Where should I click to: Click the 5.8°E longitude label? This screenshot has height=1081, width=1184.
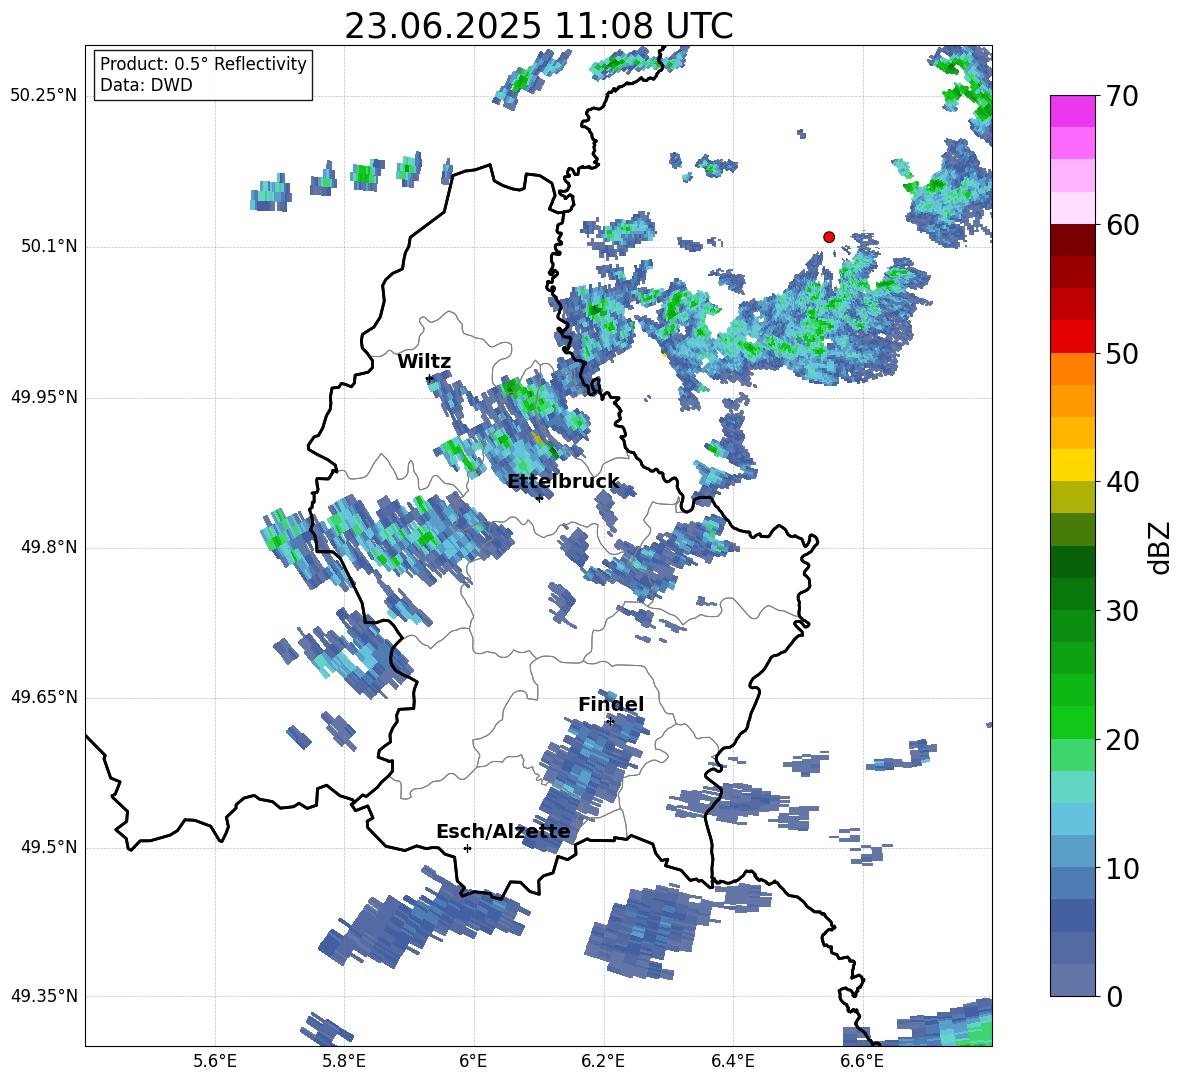pyautogui.click(x=344, y=1061)
